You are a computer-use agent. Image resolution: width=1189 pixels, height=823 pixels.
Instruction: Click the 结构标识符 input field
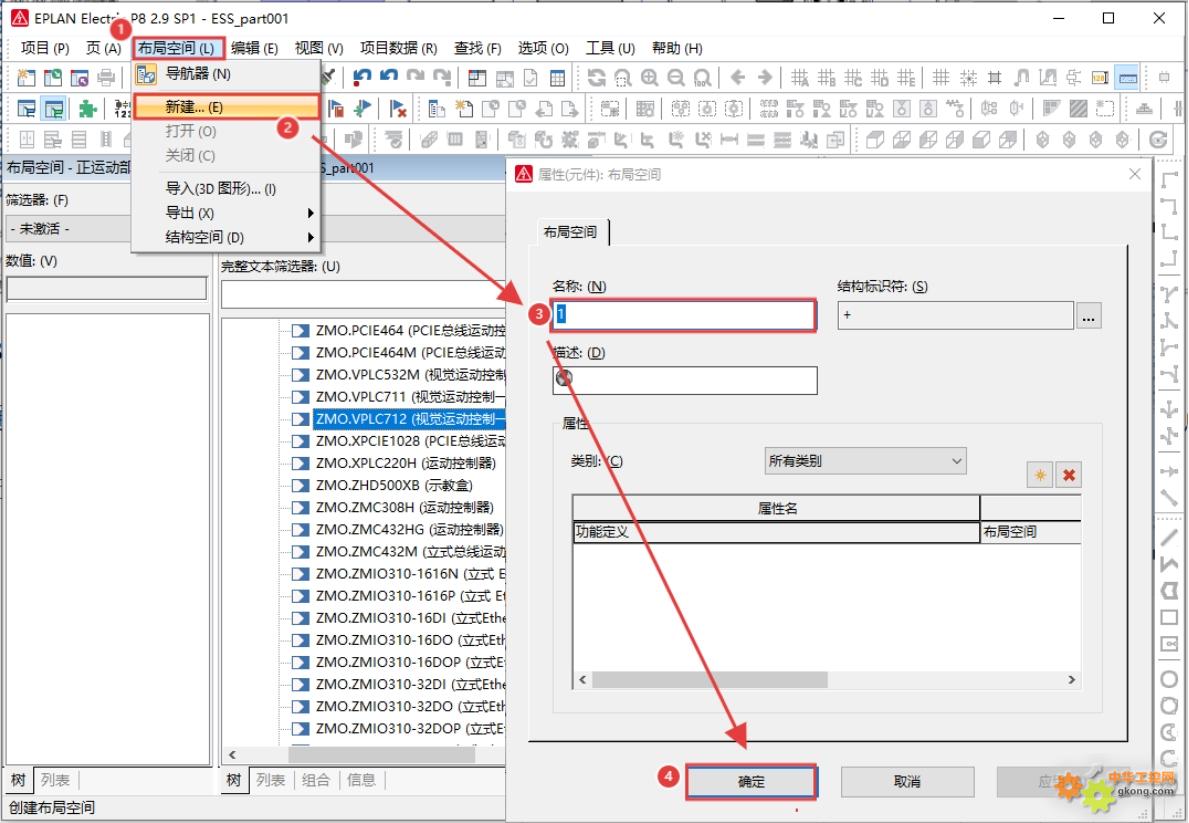pos(955,315)
